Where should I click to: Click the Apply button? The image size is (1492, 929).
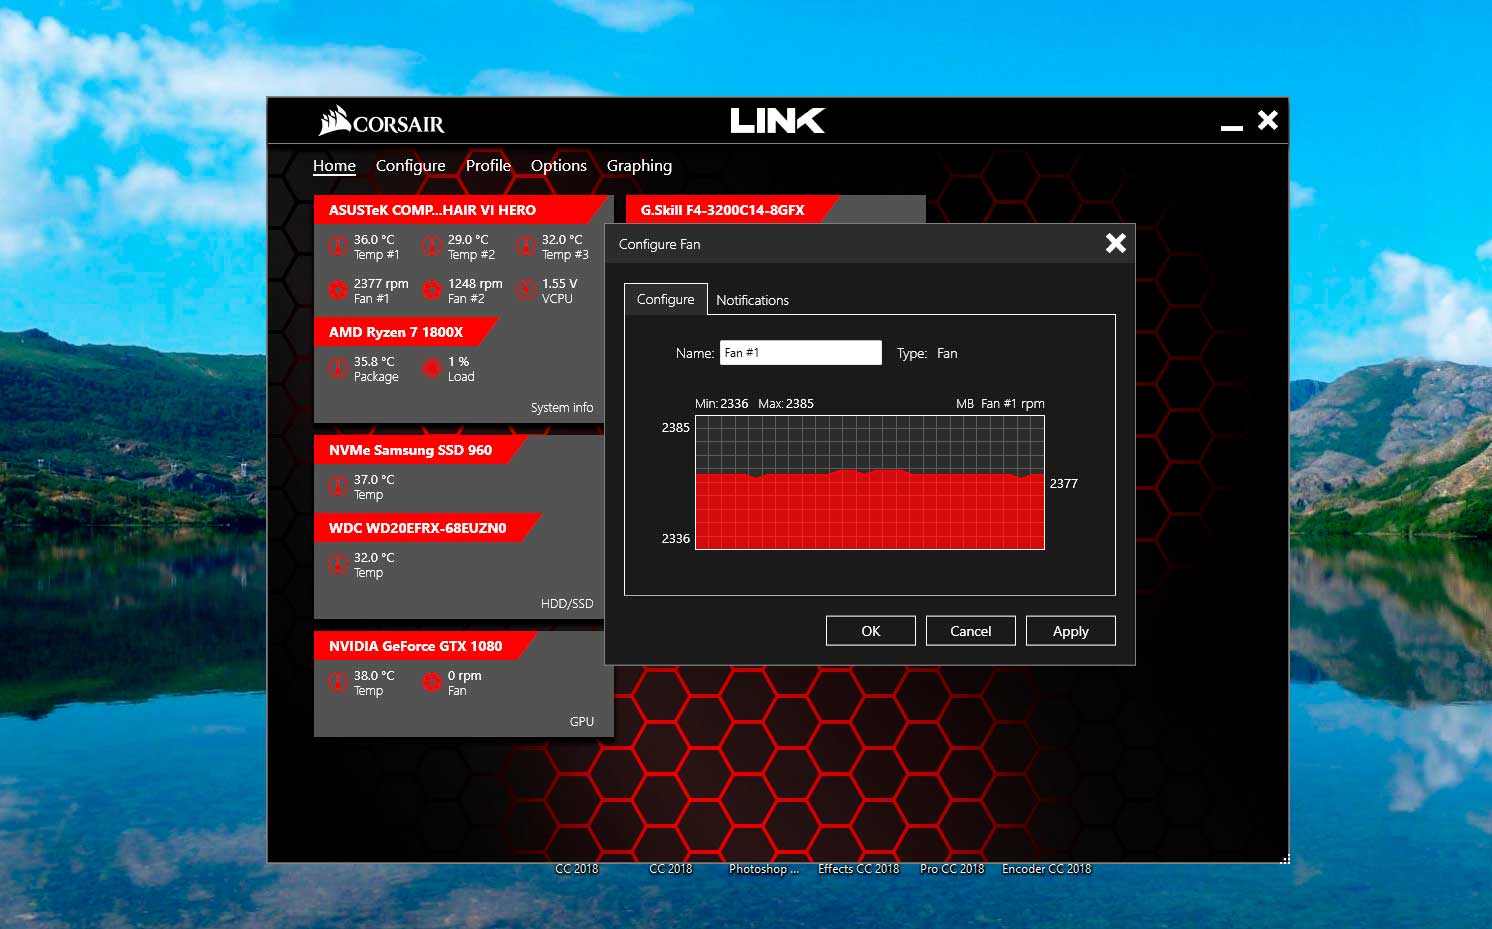(x=1071, y=631)
